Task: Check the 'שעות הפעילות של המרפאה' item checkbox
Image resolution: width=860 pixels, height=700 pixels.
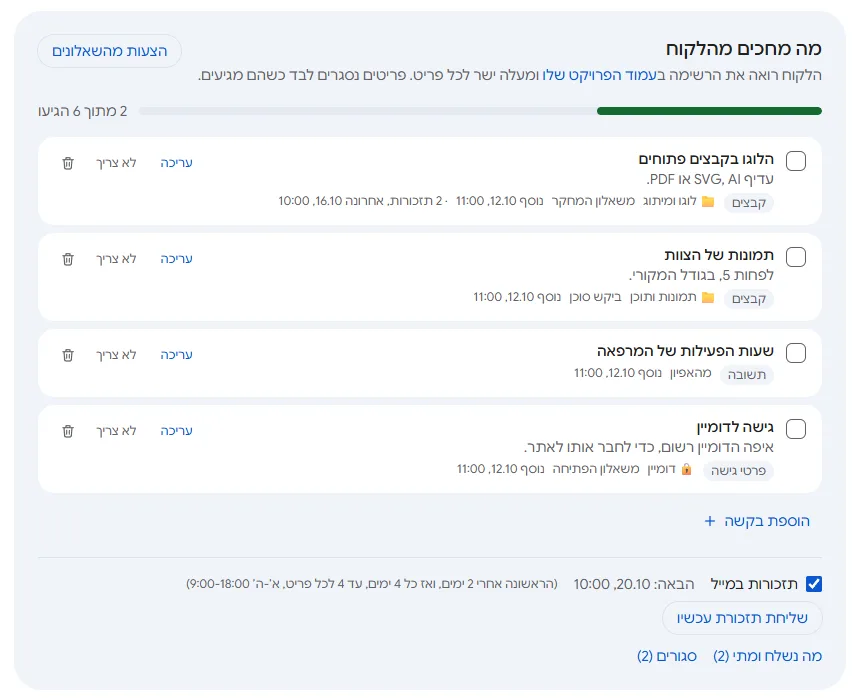Action: click(x=796, y=353)
